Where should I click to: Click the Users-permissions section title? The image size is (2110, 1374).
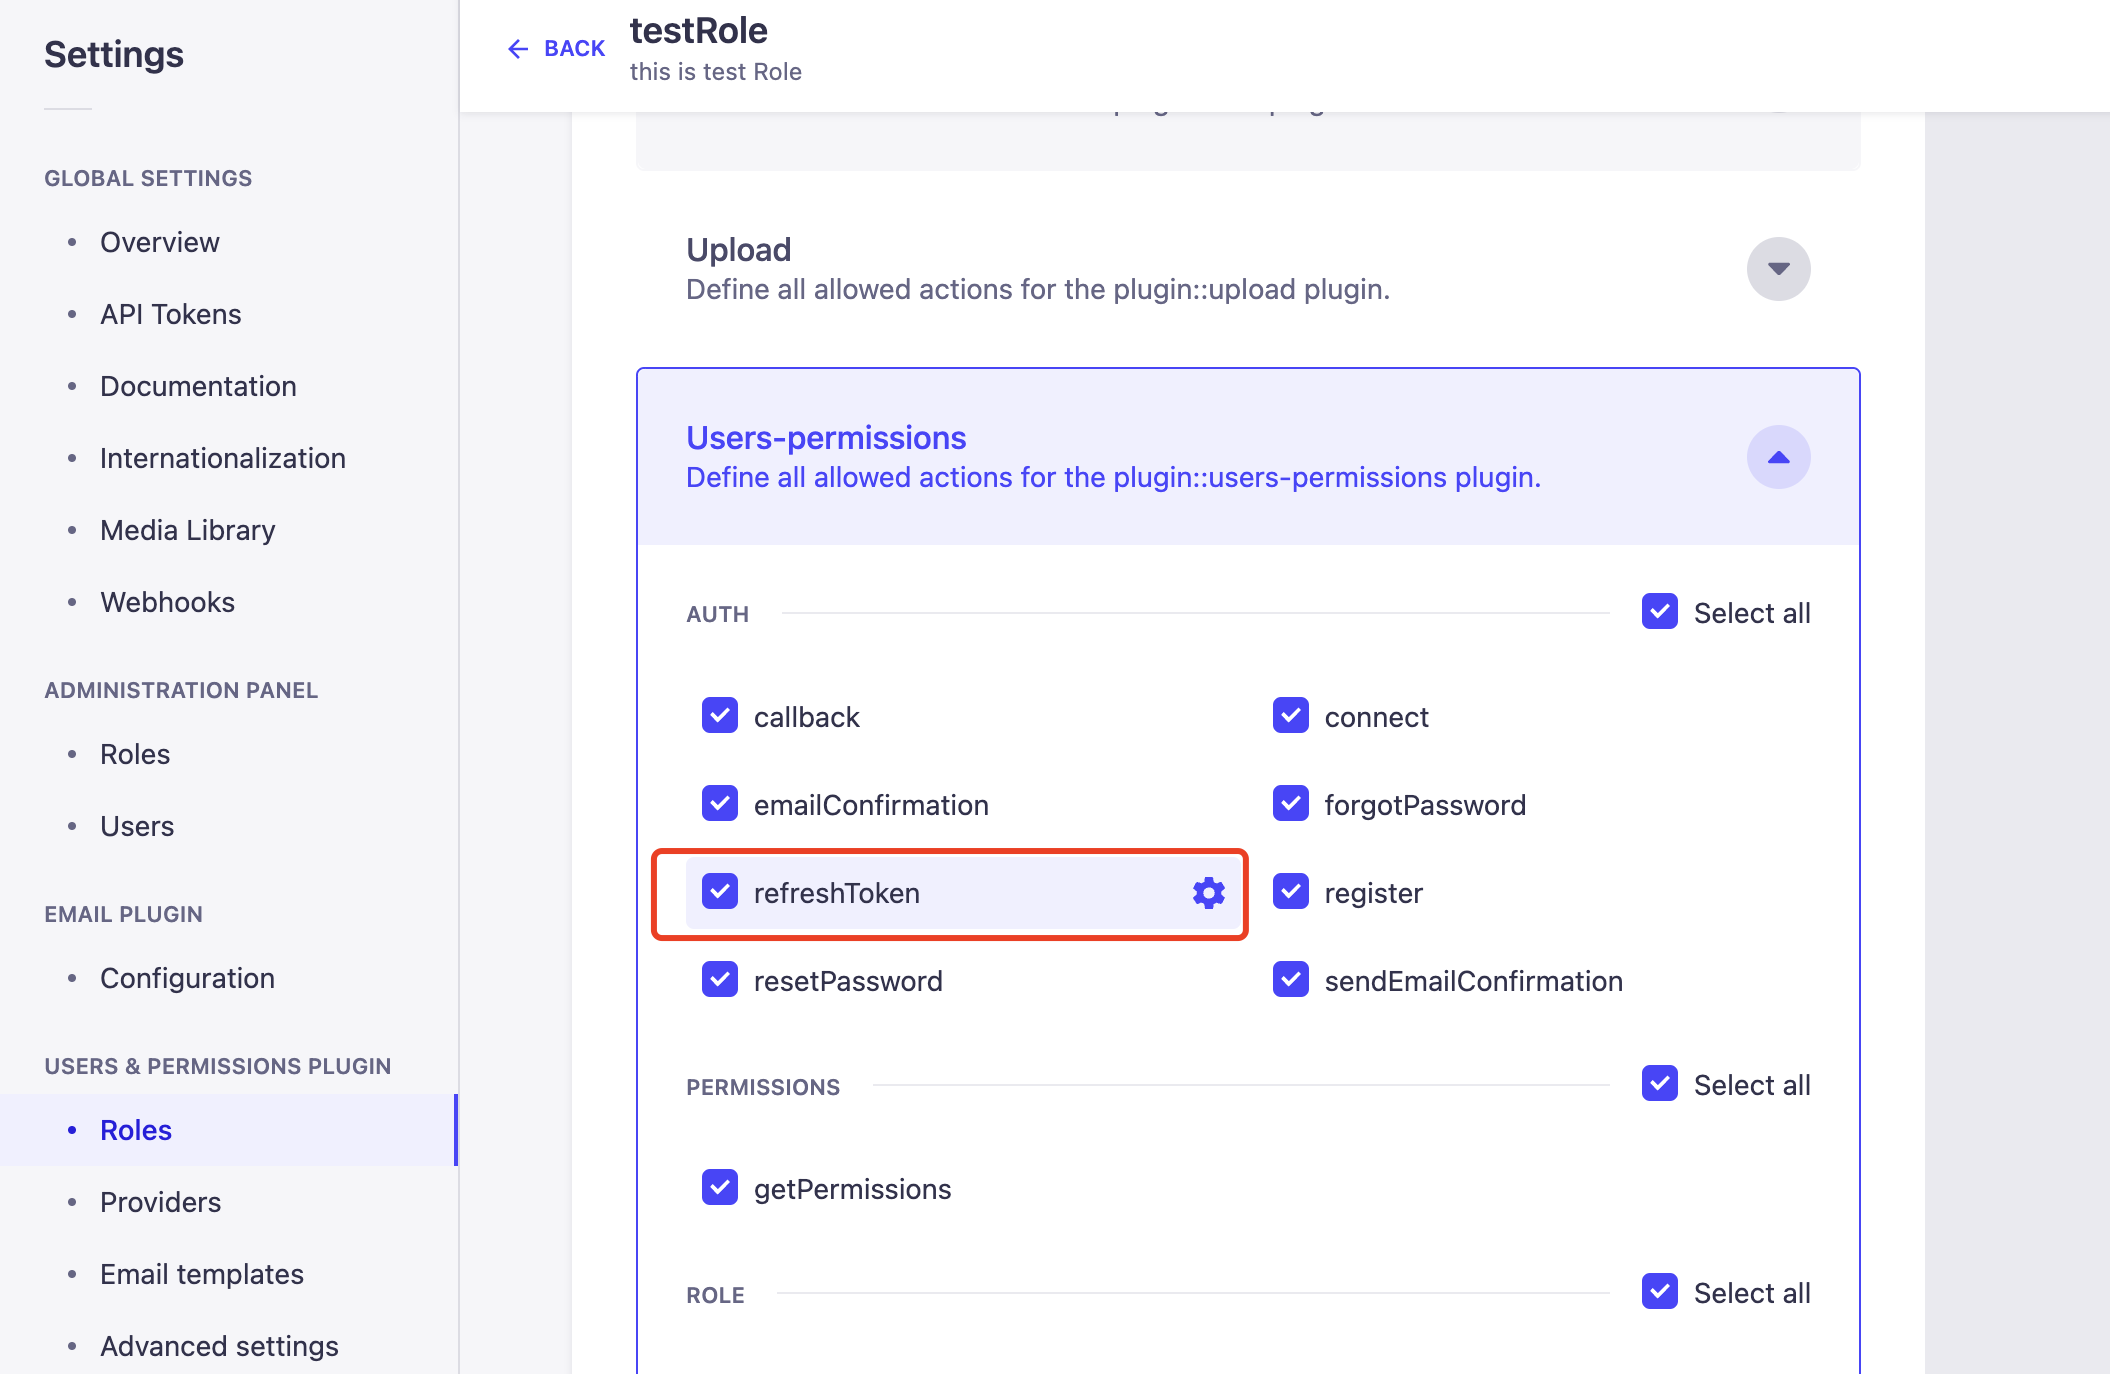click(x=826, y=438)
